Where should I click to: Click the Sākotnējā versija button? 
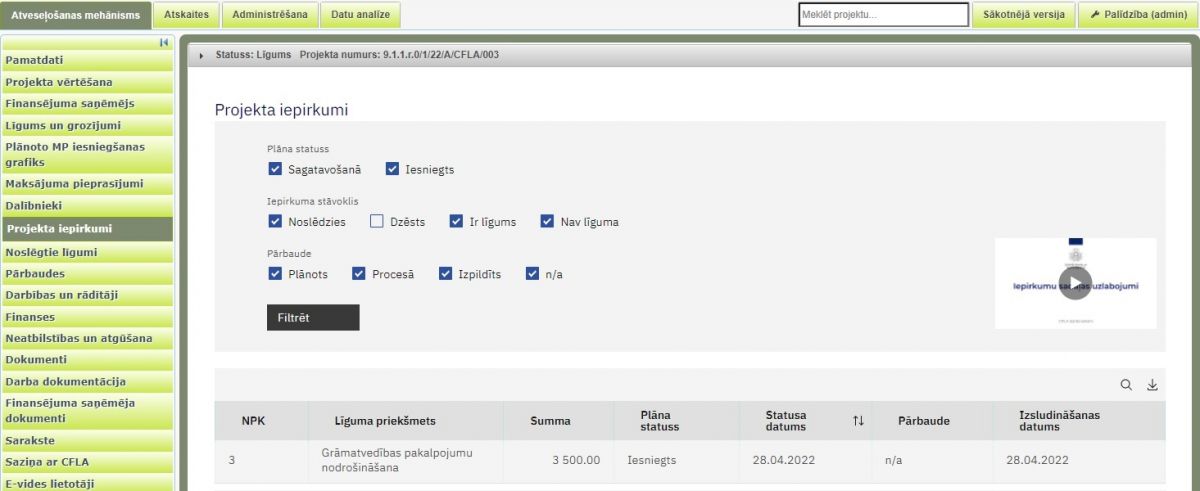(x=1023, y=15)
